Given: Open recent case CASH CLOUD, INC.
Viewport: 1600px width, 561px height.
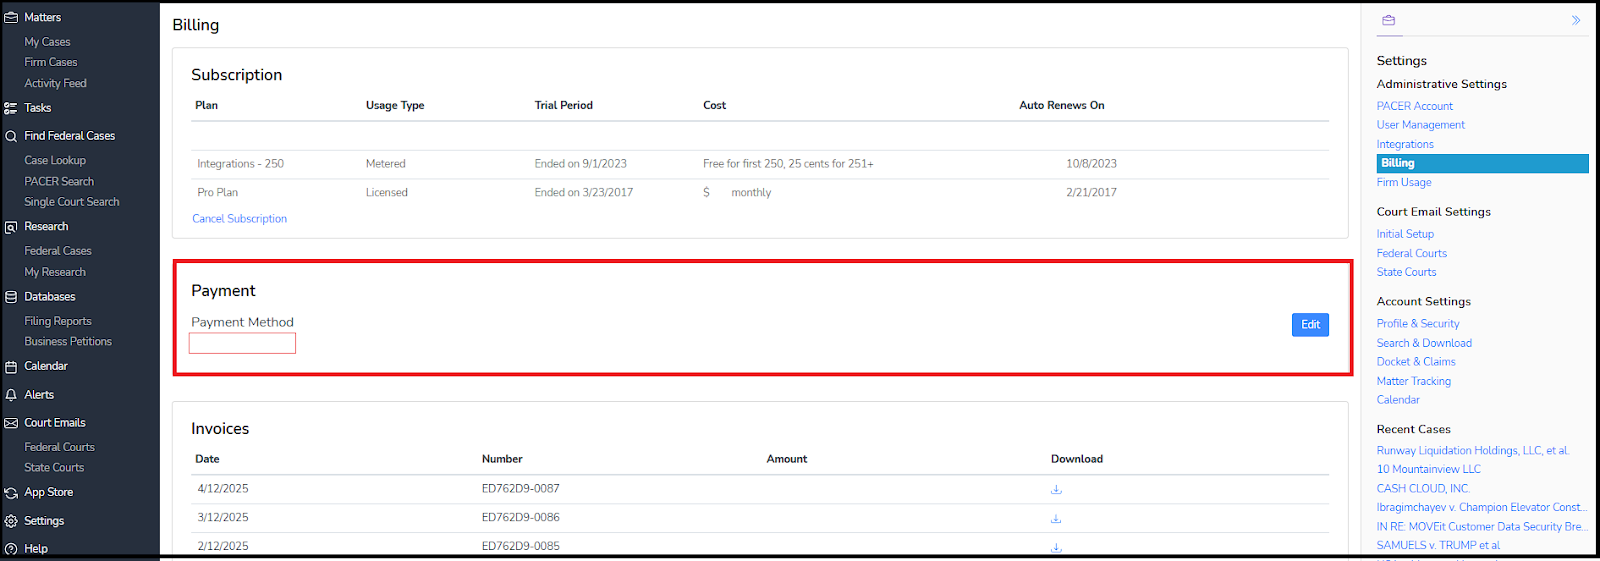Looking at the screenshot, I should [x=1423, y=489].
